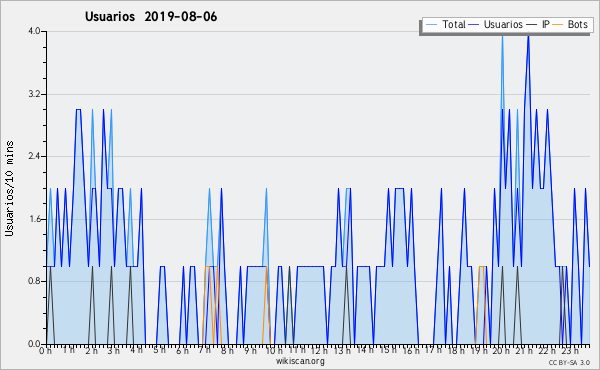Click the y-axis value 3.2
The width and height of the screenshot is (600, 370).
point(34,94)
